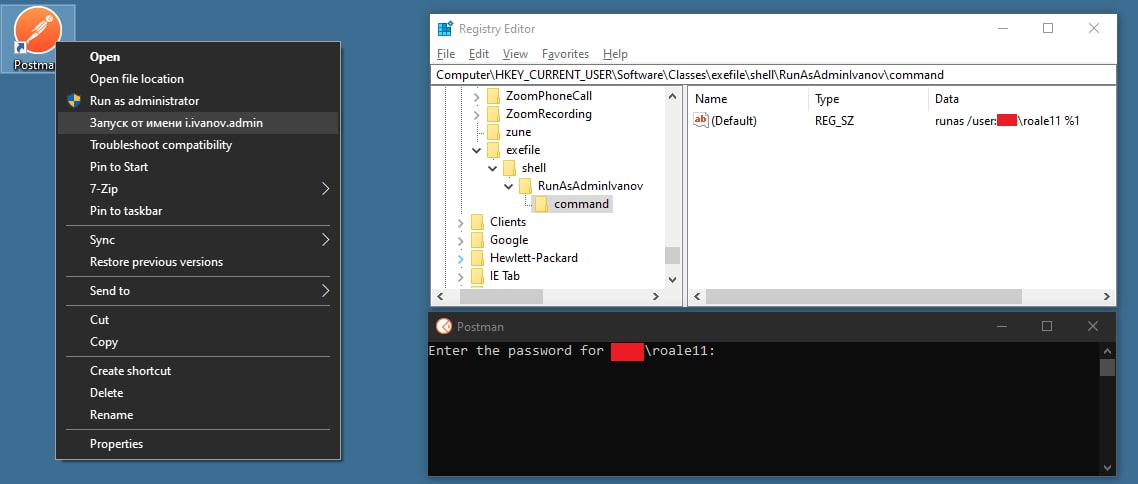Click the Registry Editor title bar icon

[x=445, y=29]
